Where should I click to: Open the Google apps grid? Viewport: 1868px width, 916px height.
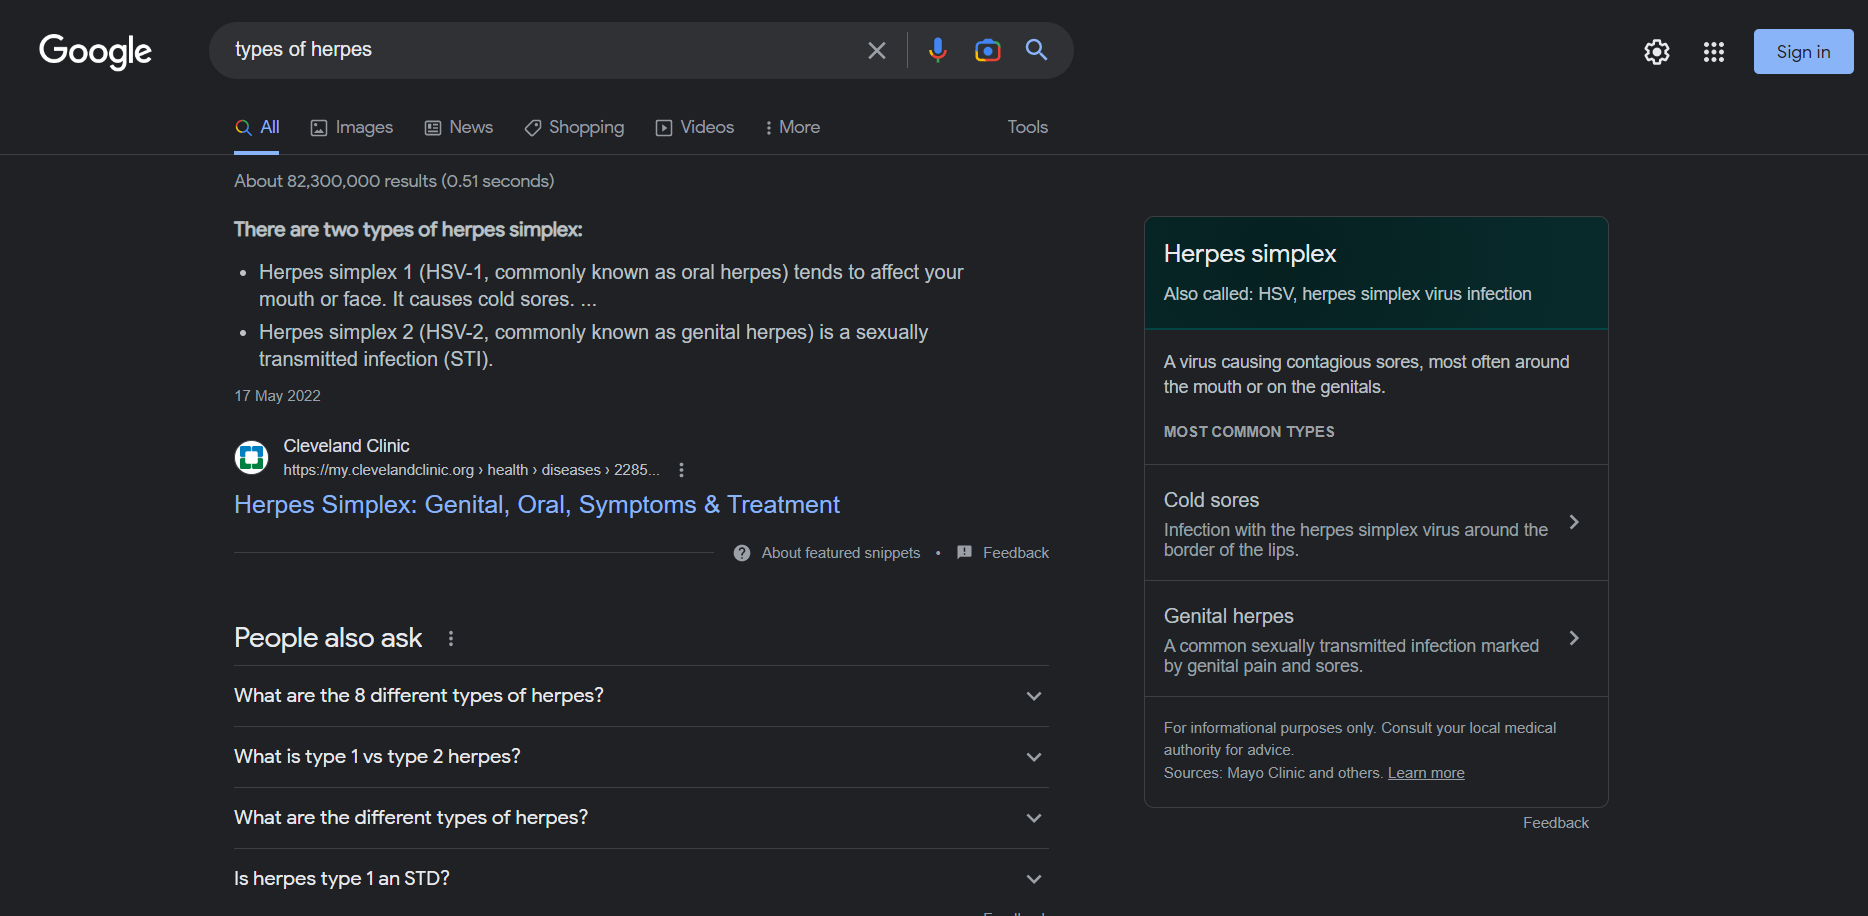[x=1713, y=52]
